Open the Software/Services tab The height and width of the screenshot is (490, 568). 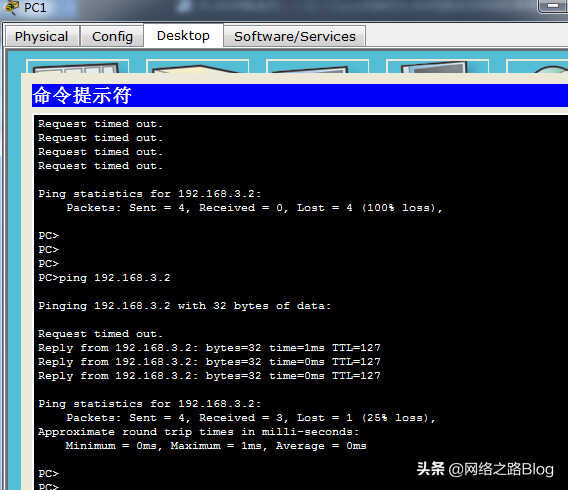tap(295, 36)
